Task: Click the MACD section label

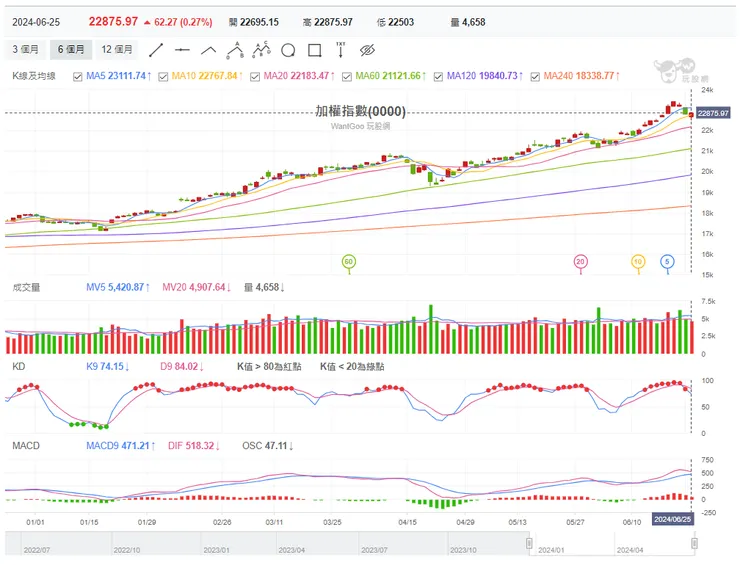Action: pyautogui.click(x=26, y=446)
